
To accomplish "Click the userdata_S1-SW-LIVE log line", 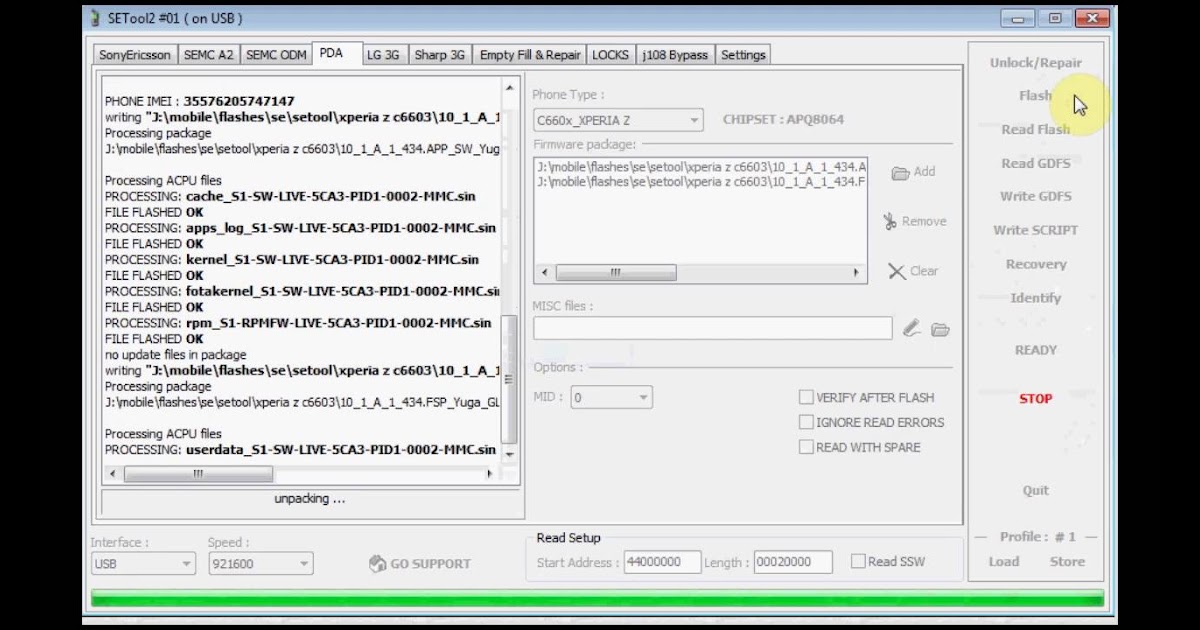I will tap(300, 449).
